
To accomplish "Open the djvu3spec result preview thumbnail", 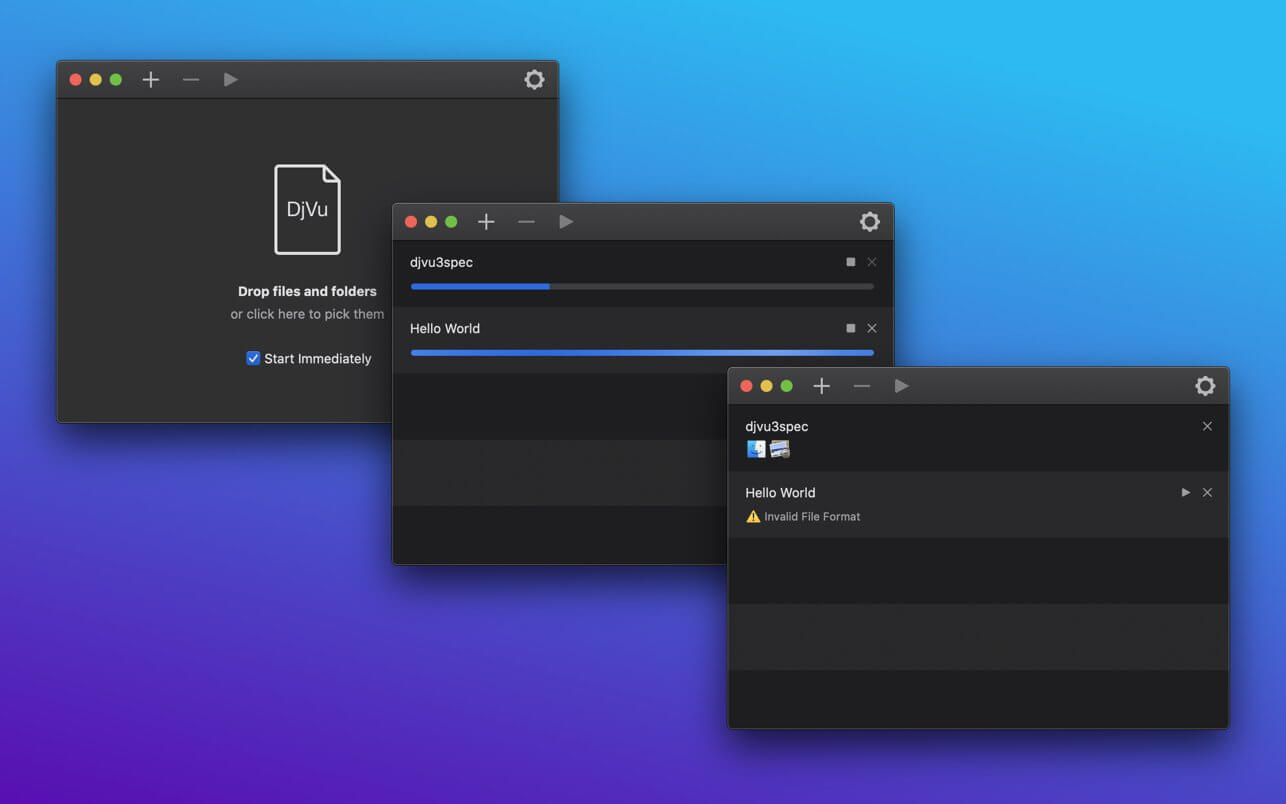I will (779, 449).
